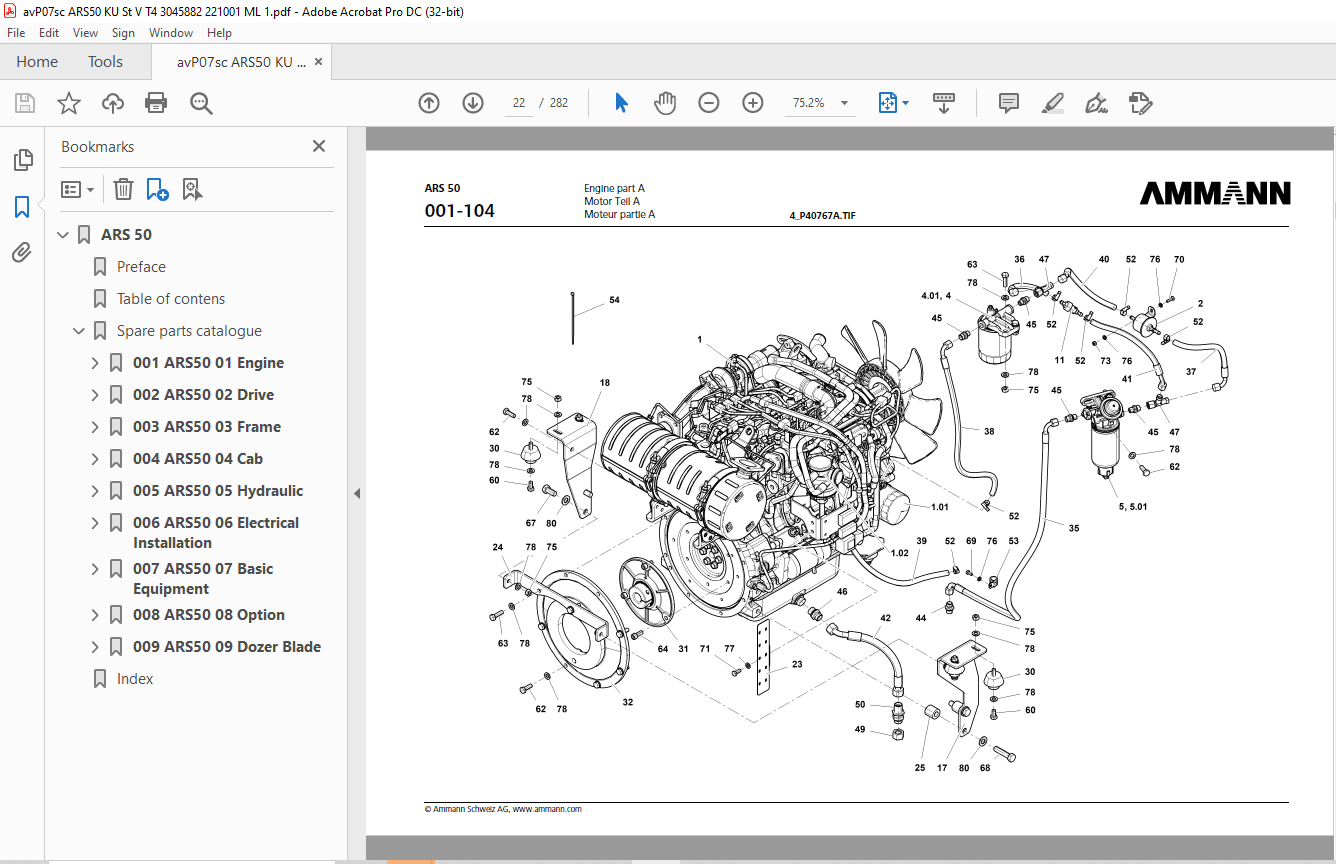The width and height of the screenshot is (1336, 864).
Task: Expand 007 ARS50 07 Basic Equipment bookmark
Action: pos(96,569)
